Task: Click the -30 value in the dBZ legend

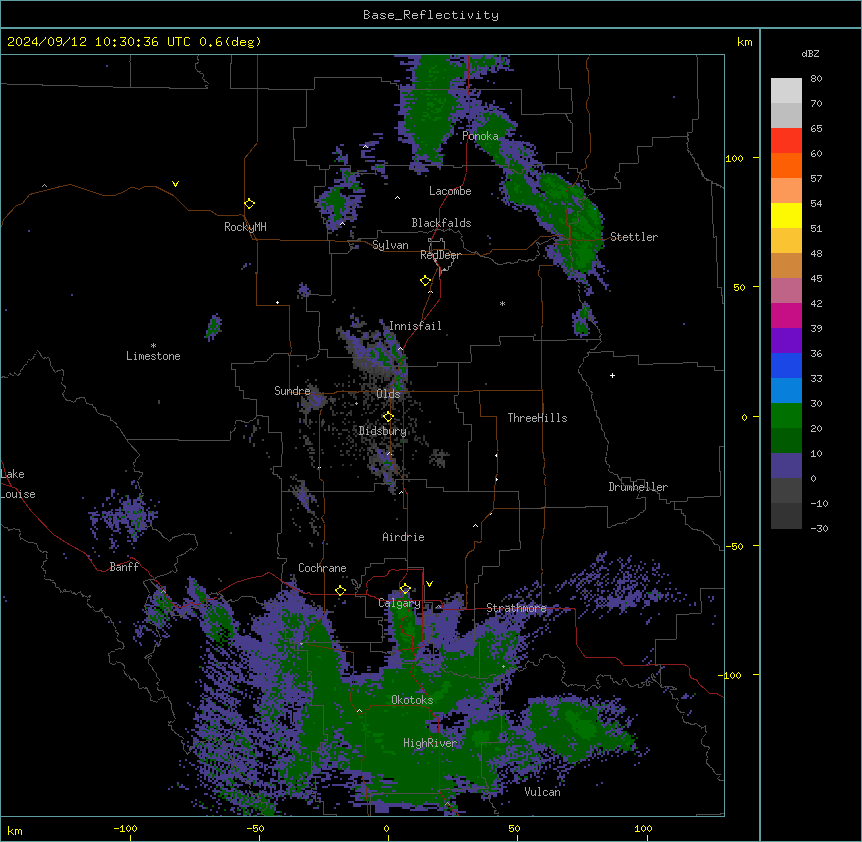Action: point(819,528)
